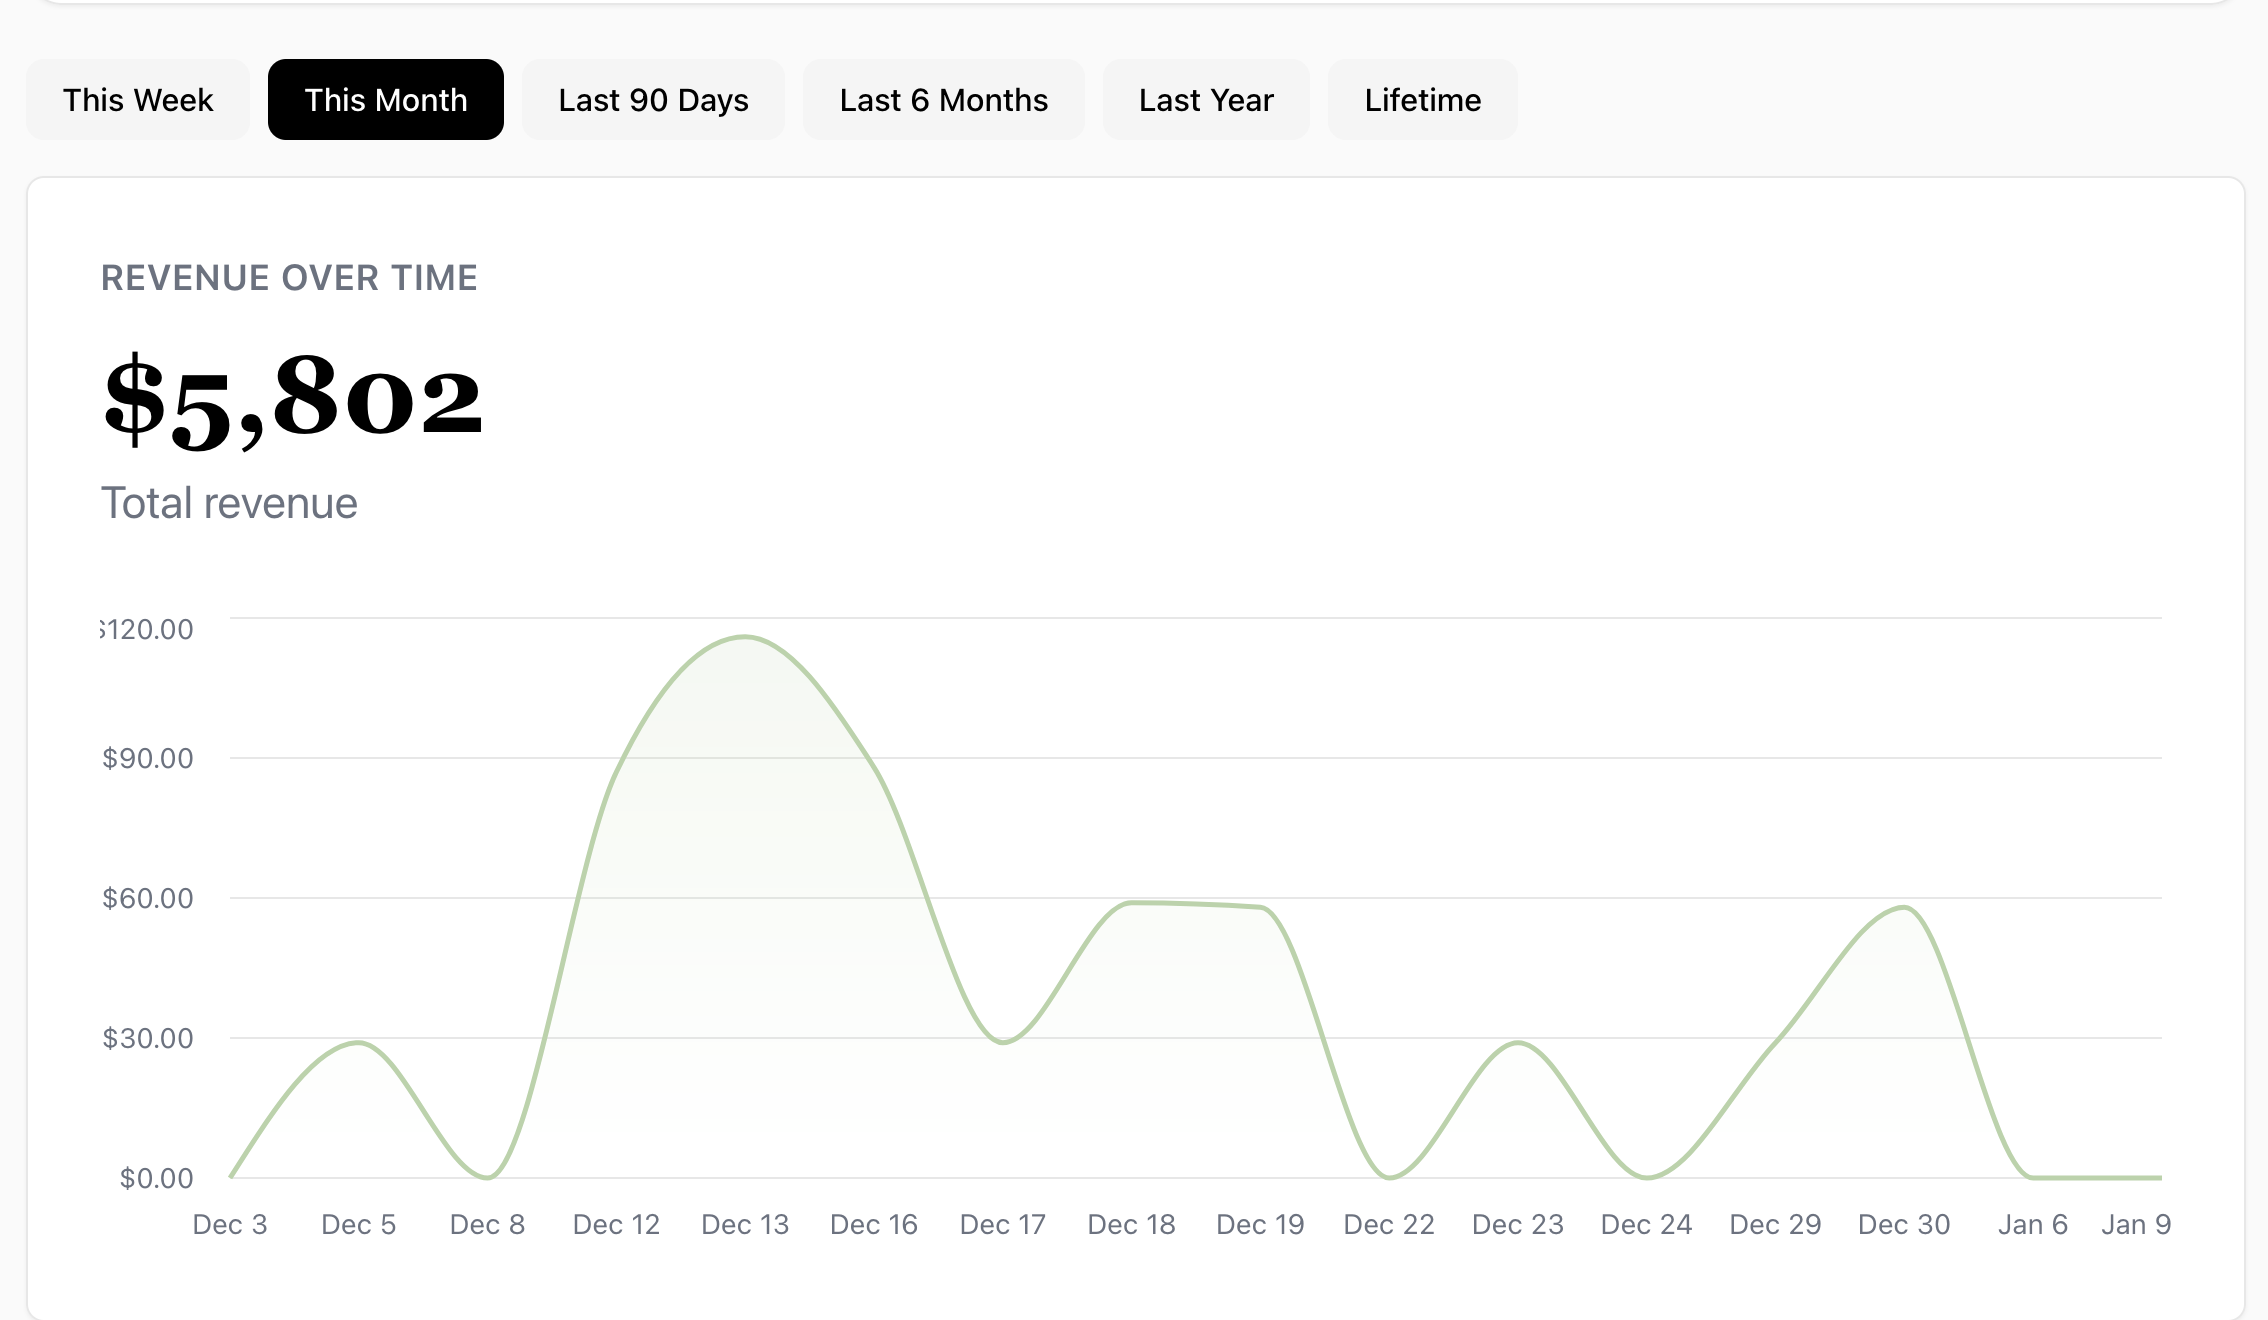Switch to Last 90 Days view
The image size is (2268, 1320).
click(653, 100)
